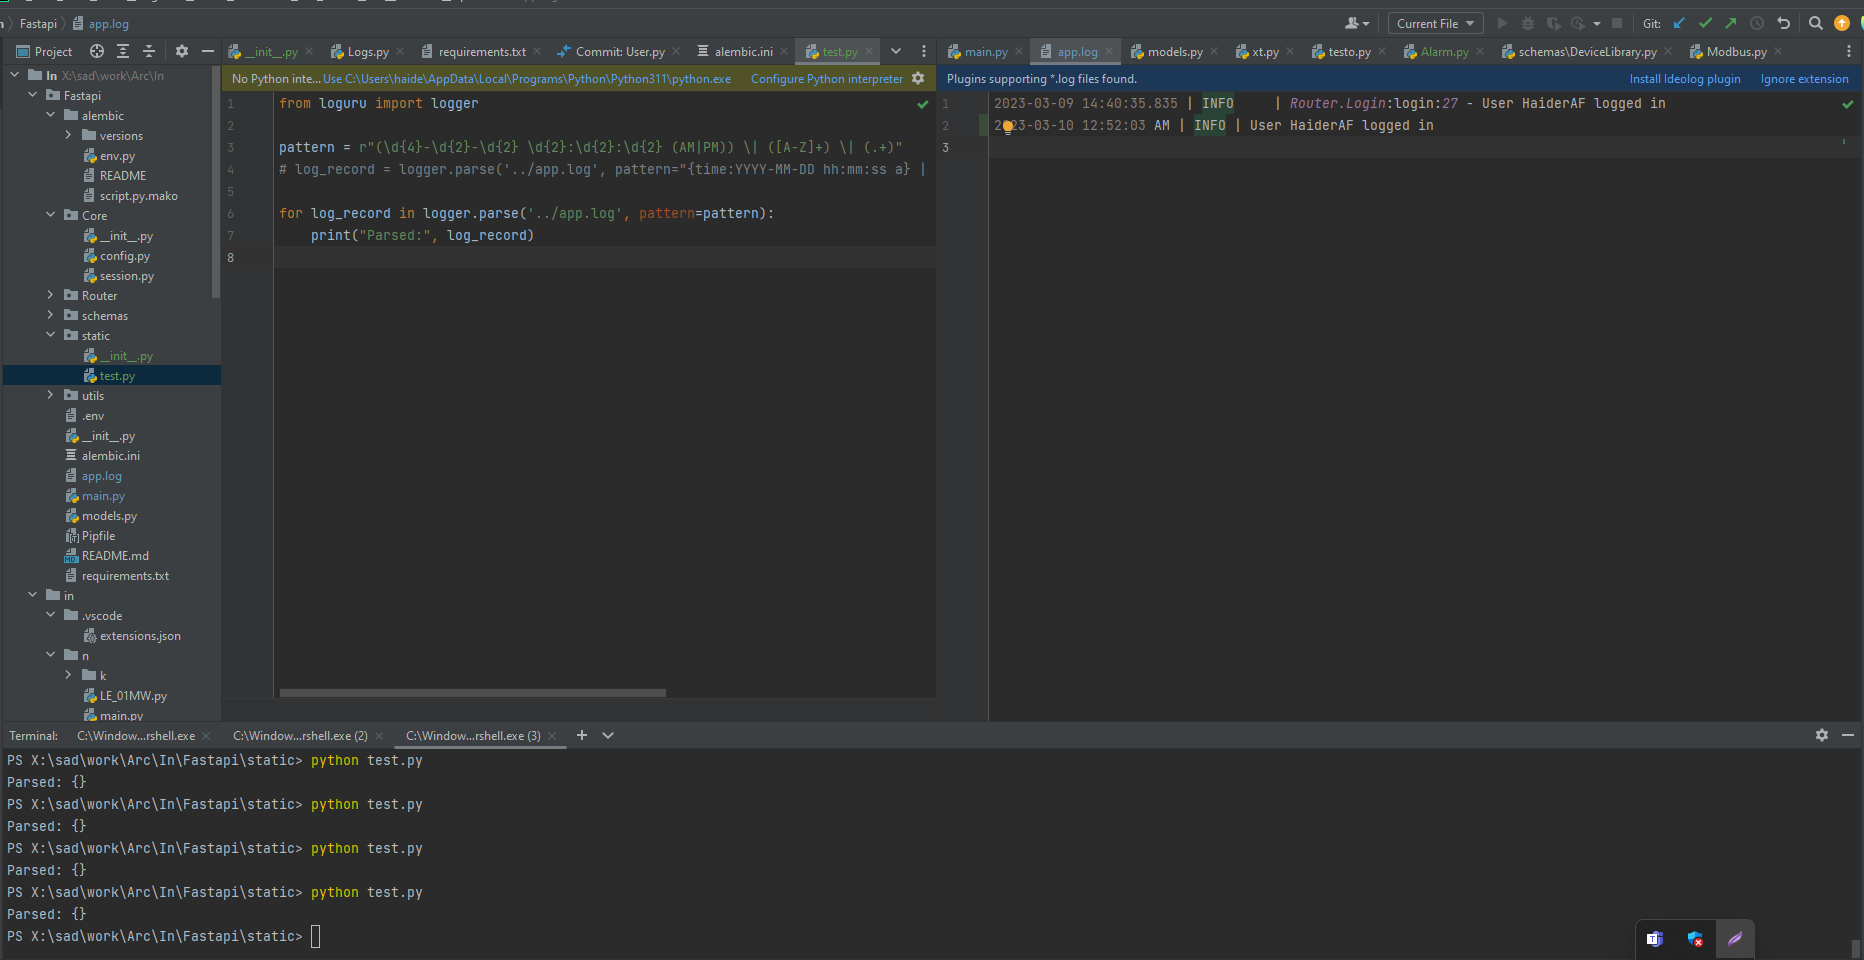Select first C:\Window...rshell.exe terminal tab

tap(136, 735)
